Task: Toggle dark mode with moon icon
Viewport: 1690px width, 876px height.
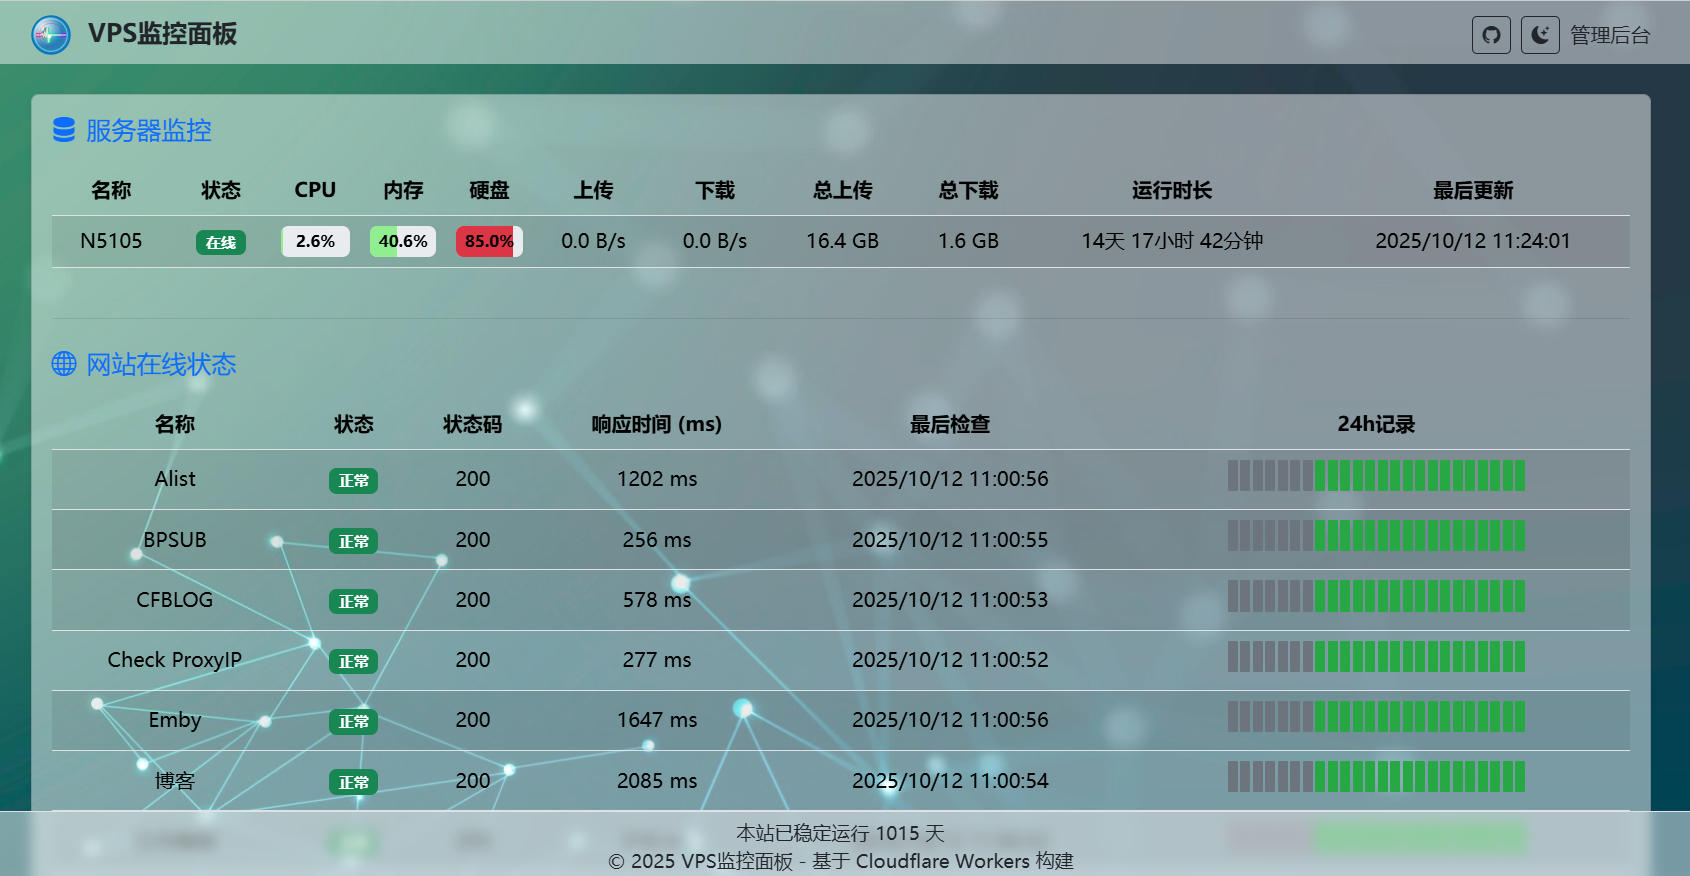Action: pos(1540,35)
